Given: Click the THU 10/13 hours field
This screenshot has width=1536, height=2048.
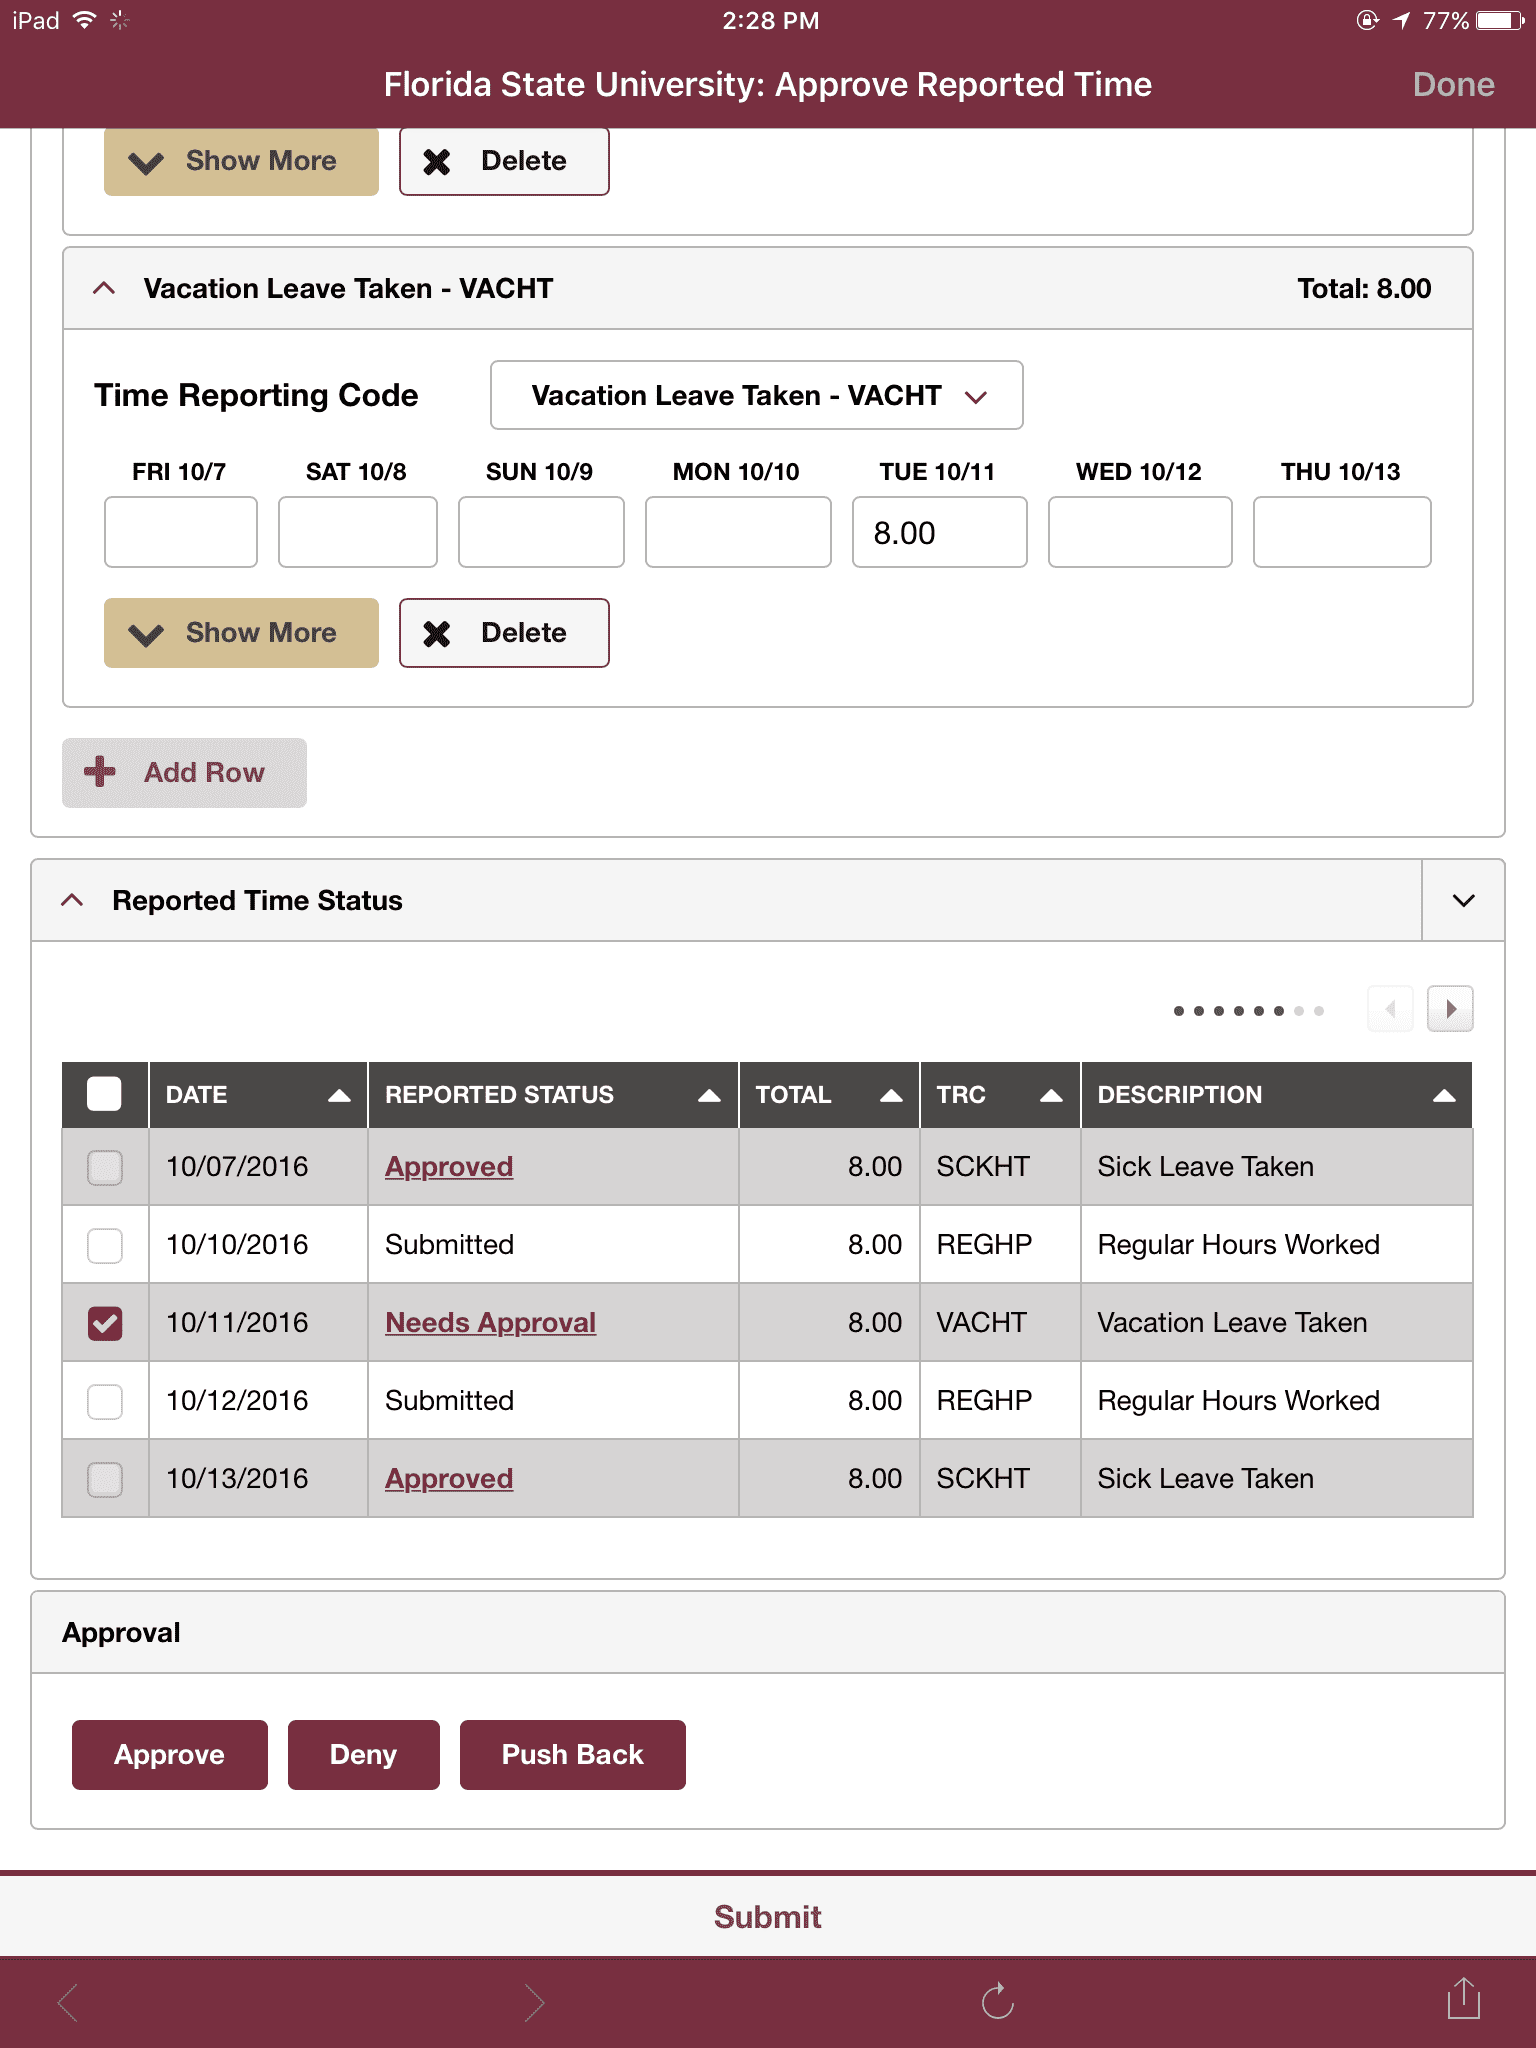Looking at the screenshot, I should click(1342, 532).
